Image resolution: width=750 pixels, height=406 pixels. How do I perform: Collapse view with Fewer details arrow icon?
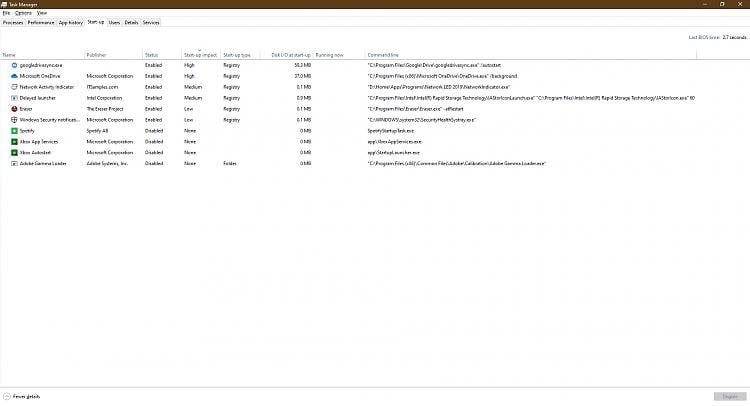(7, 396)
